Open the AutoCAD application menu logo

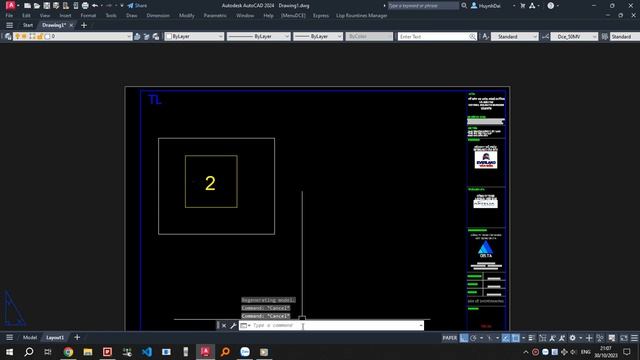[x=10, y=5]
